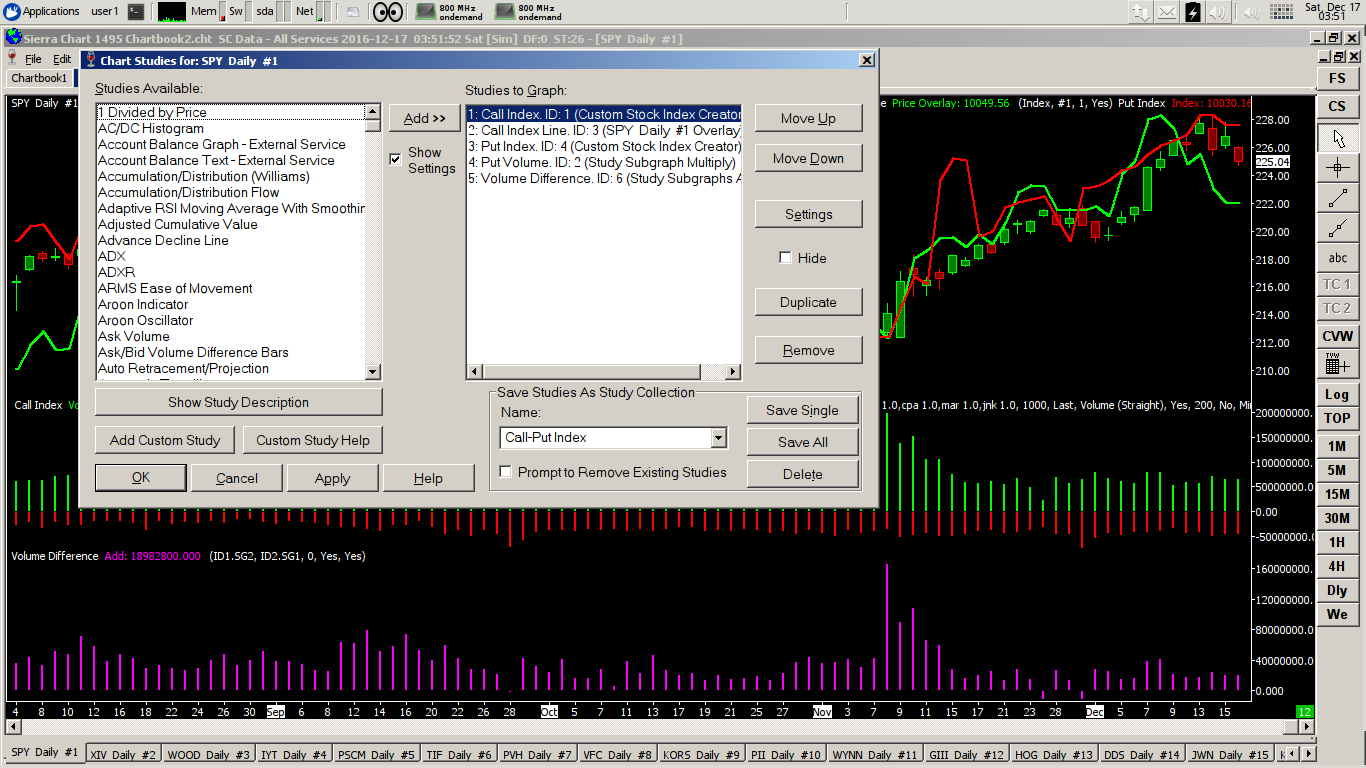Select the line drawing tool
The width and height of the screenshot is (1366, 768).
point(1337,198)
